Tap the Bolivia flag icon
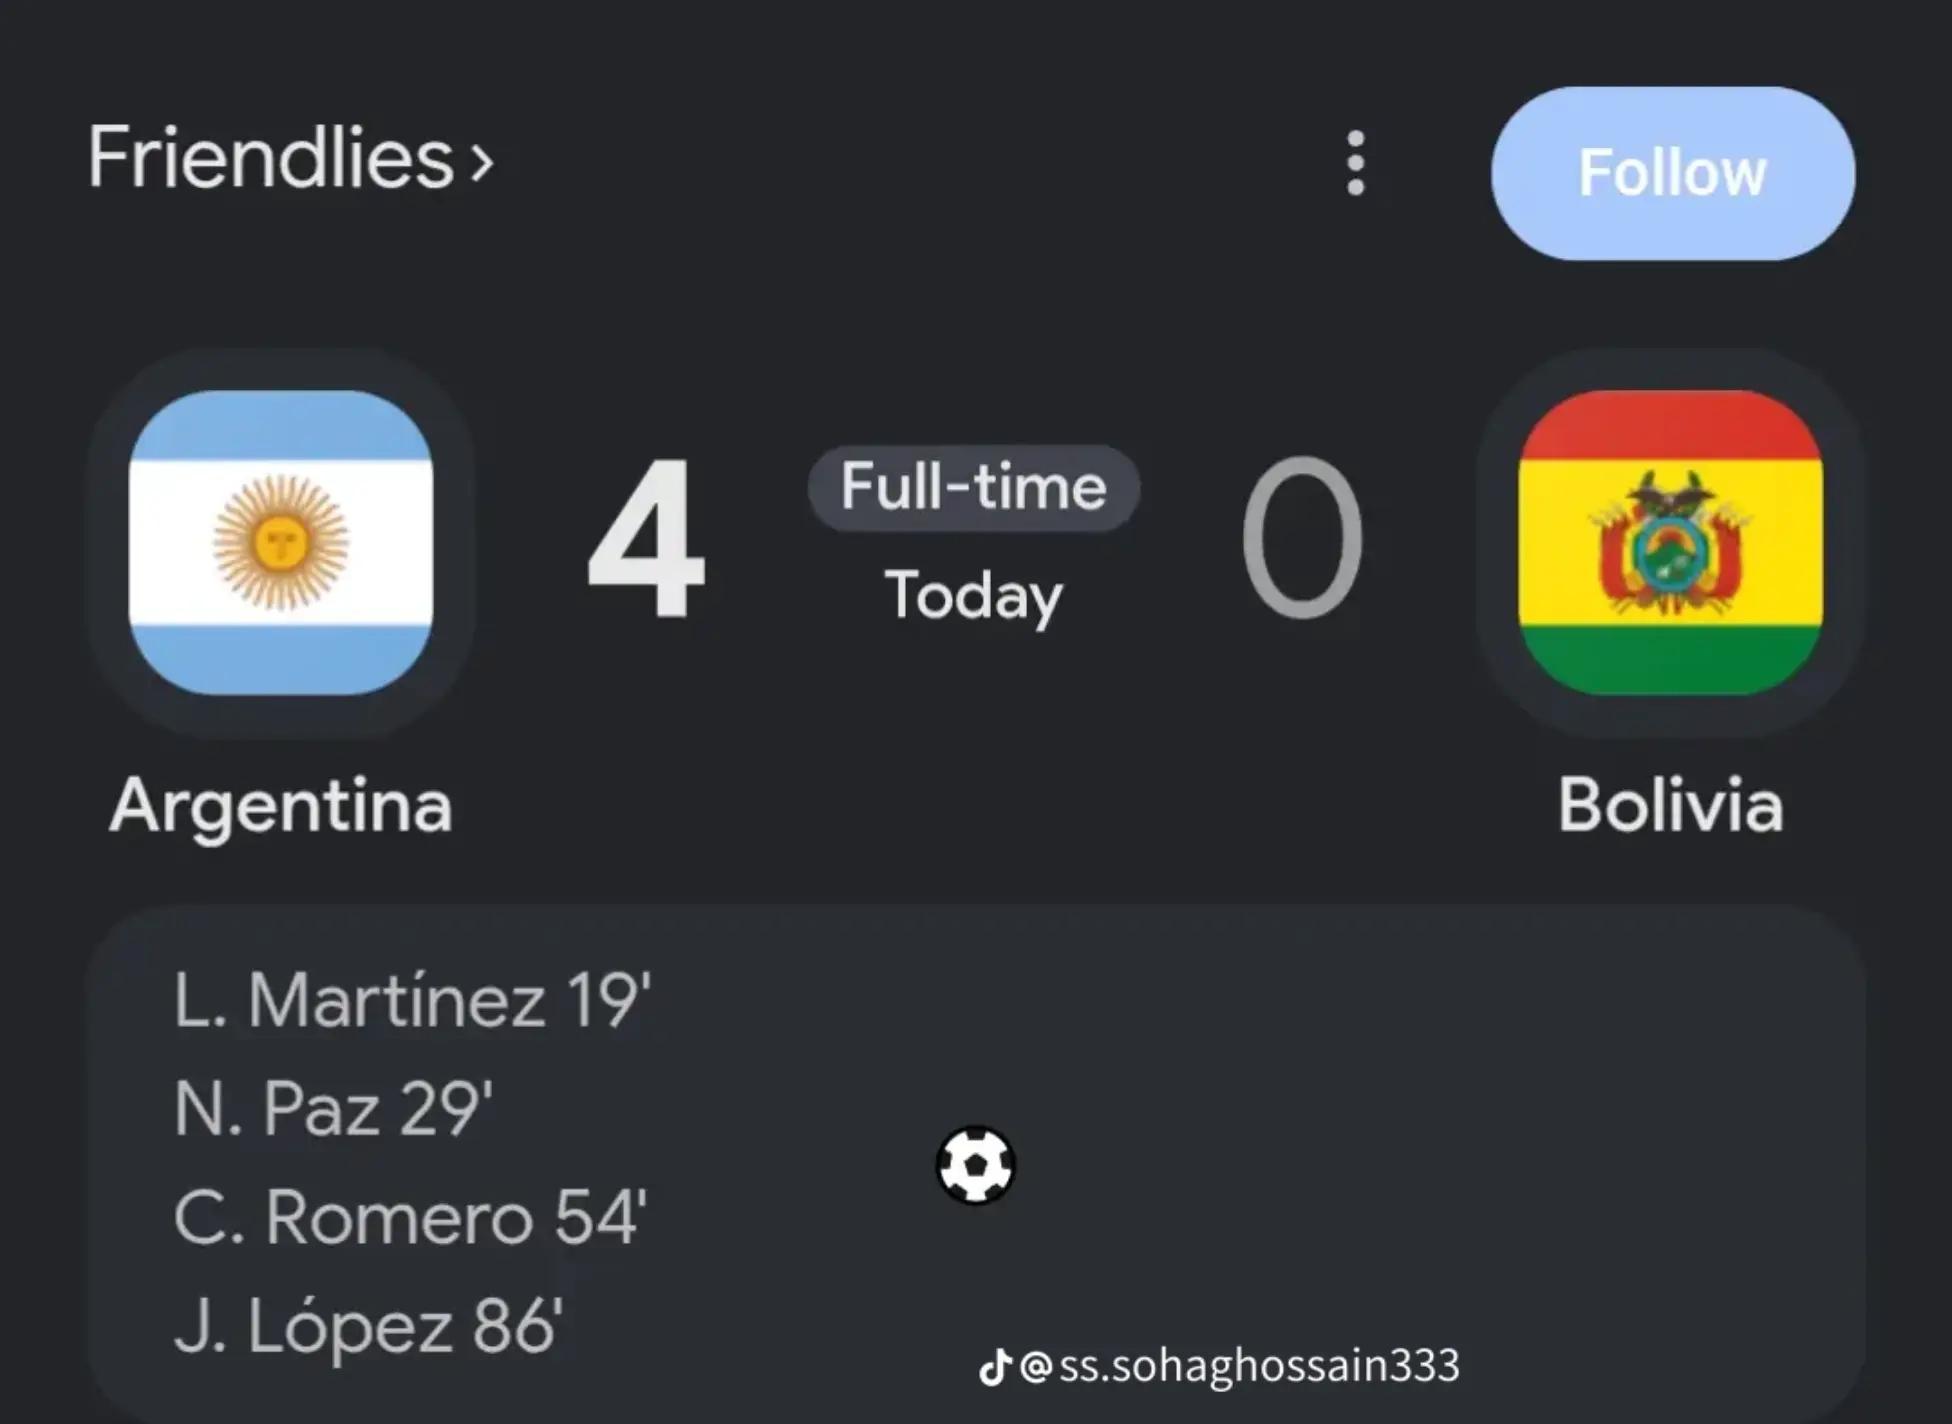Viewport: 1952px width, 1424px height. tap(1670, 543)
